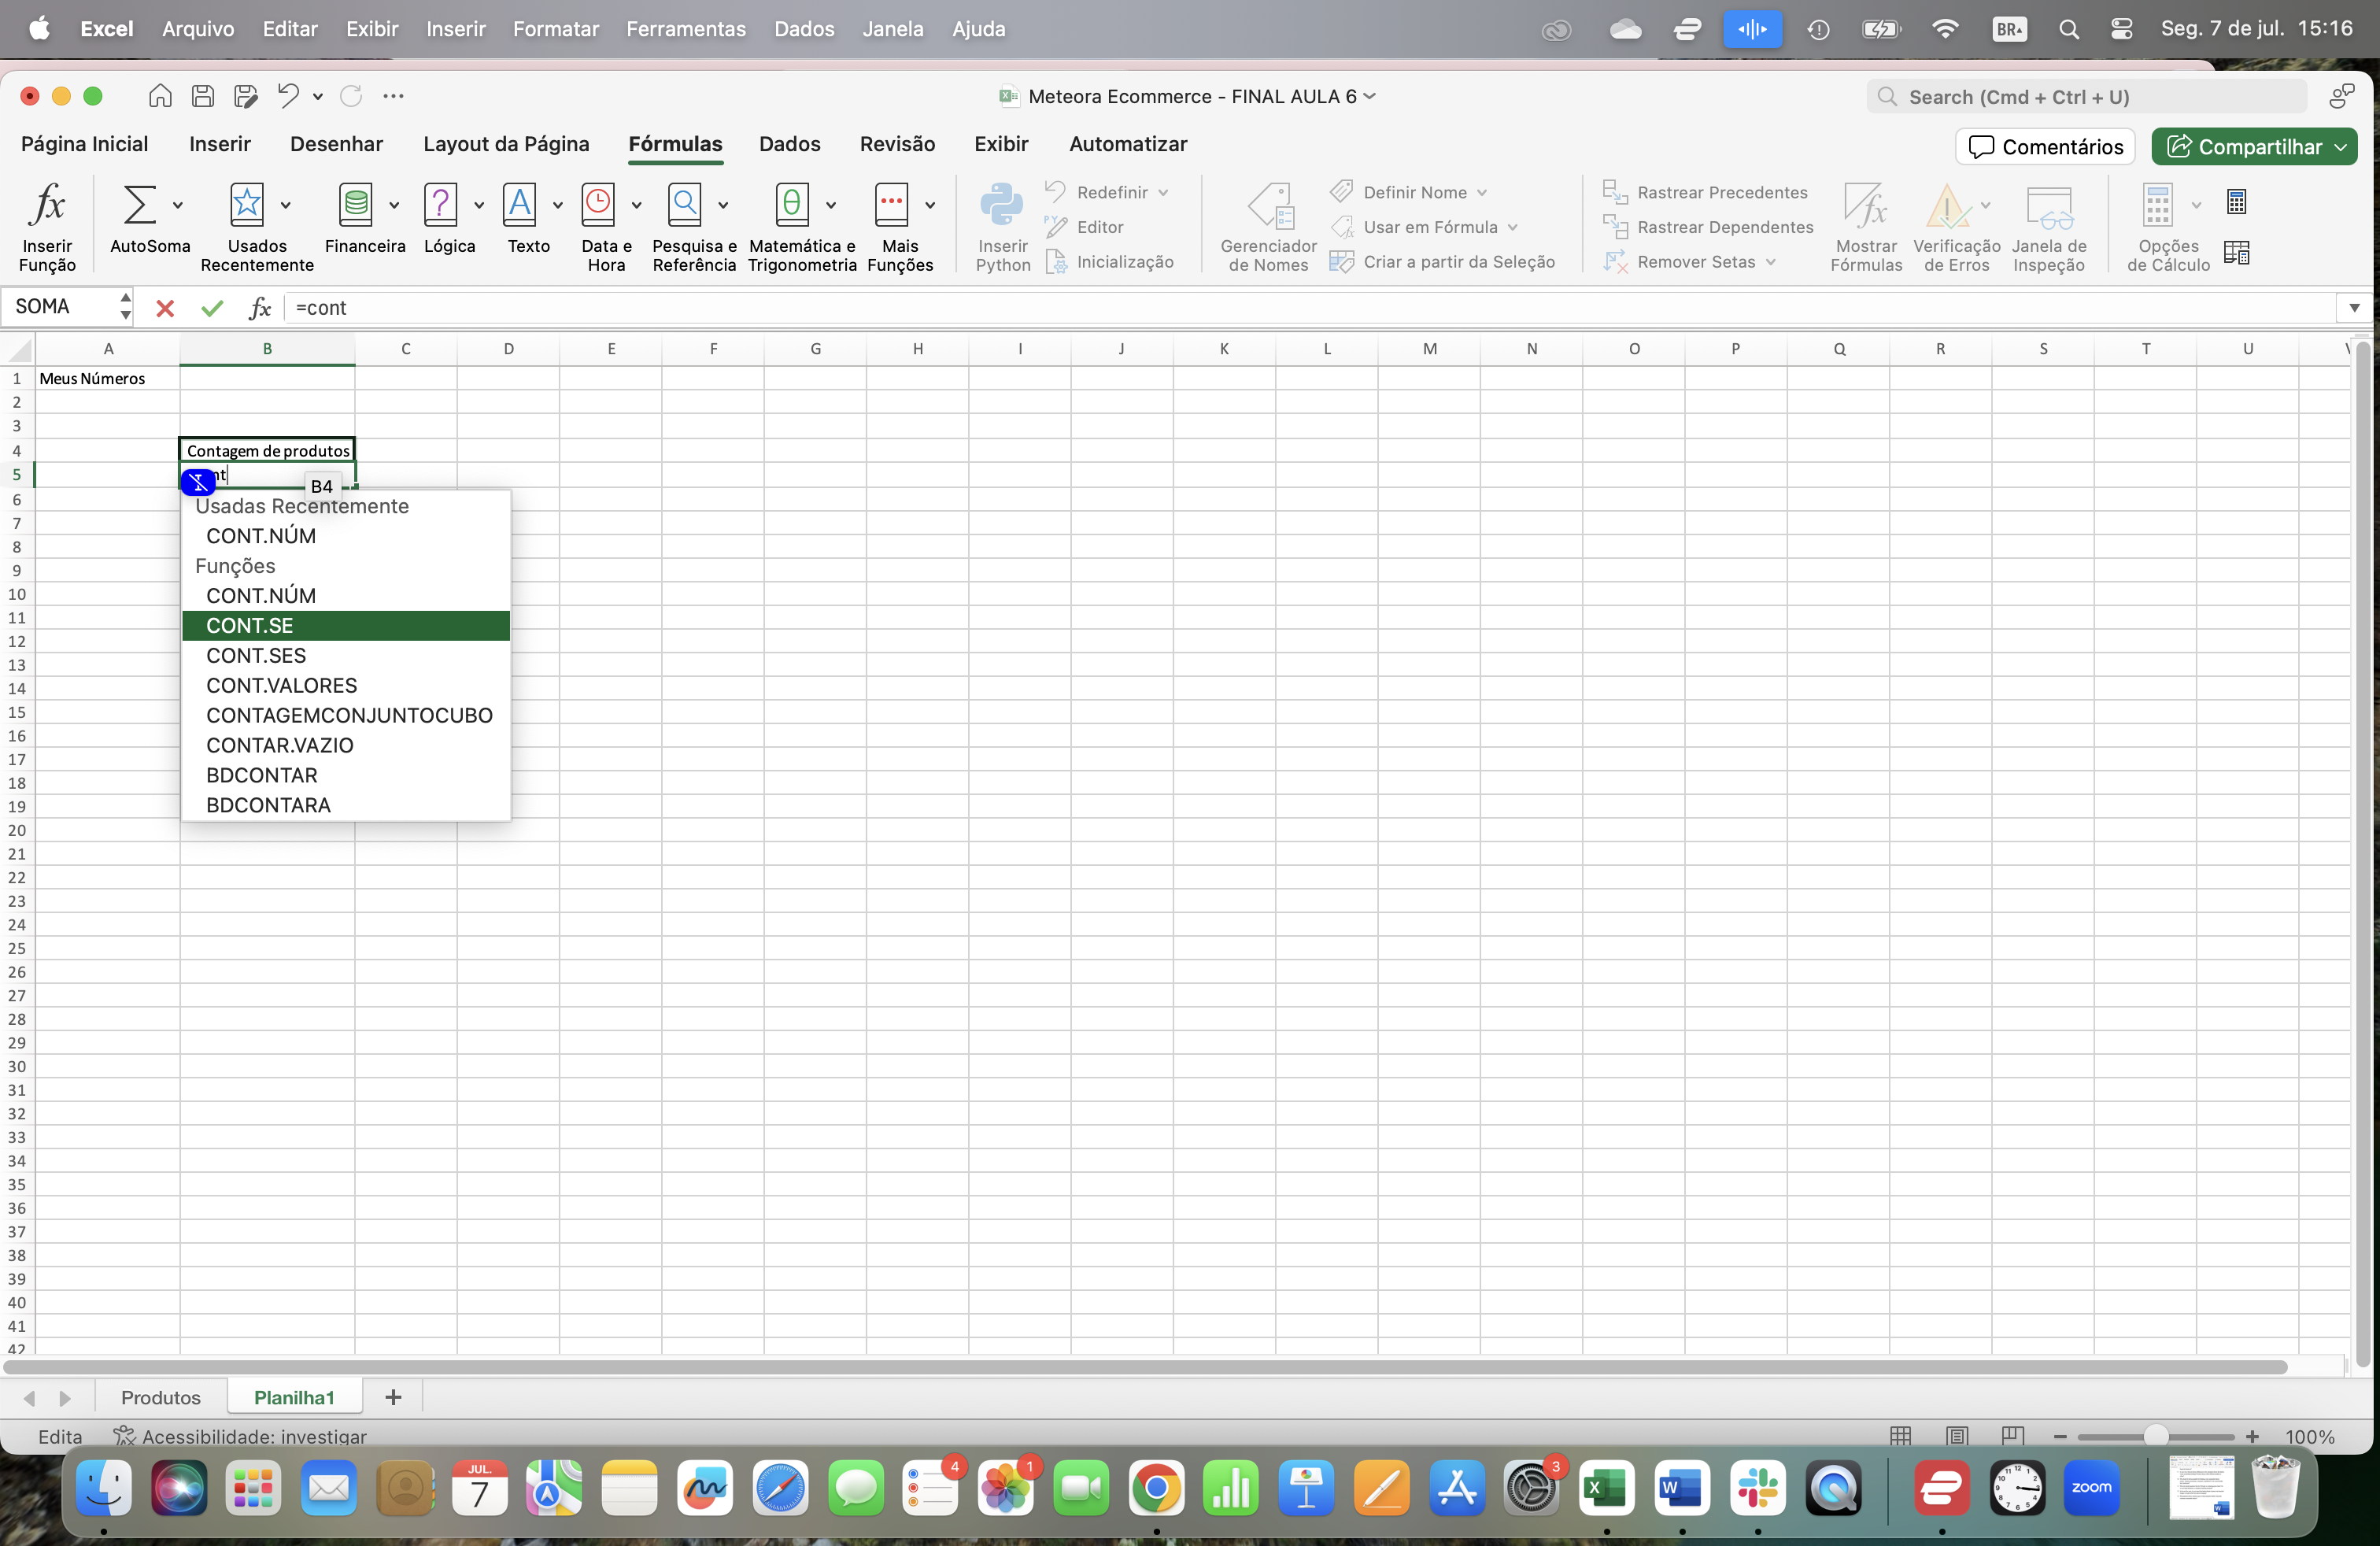Click the Home icon in title bar
Viewport: 2380px width, 1546px height.
[160, 96]
